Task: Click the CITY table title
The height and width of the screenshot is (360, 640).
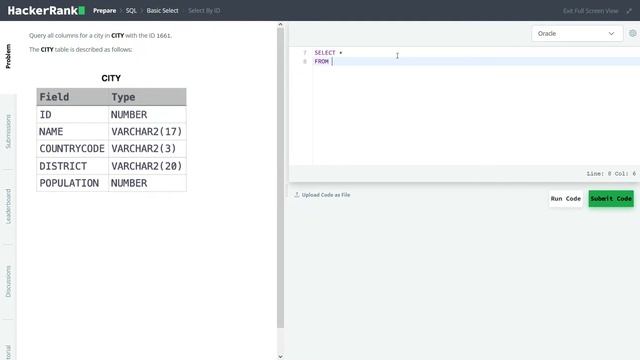Action: 111,78
